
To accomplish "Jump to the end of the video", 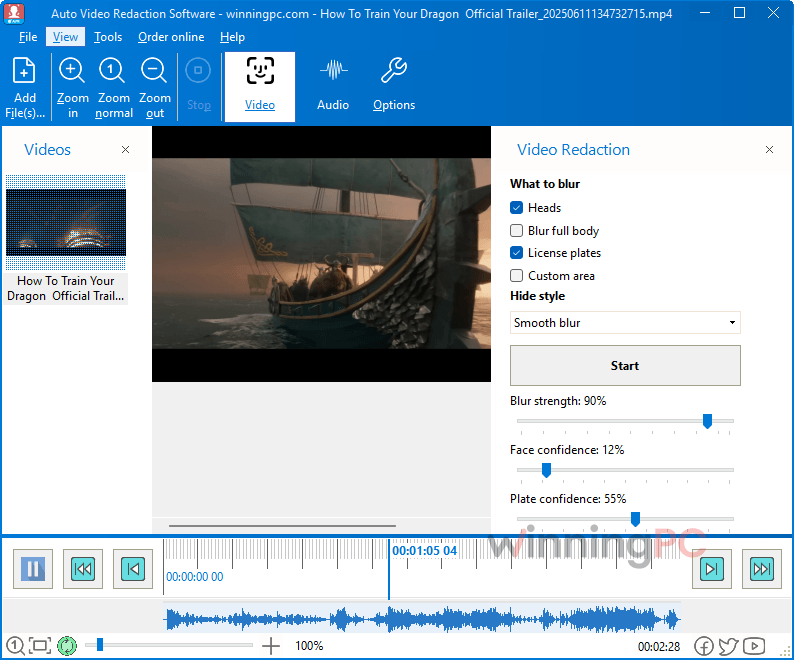I will (x=762, y=569).
